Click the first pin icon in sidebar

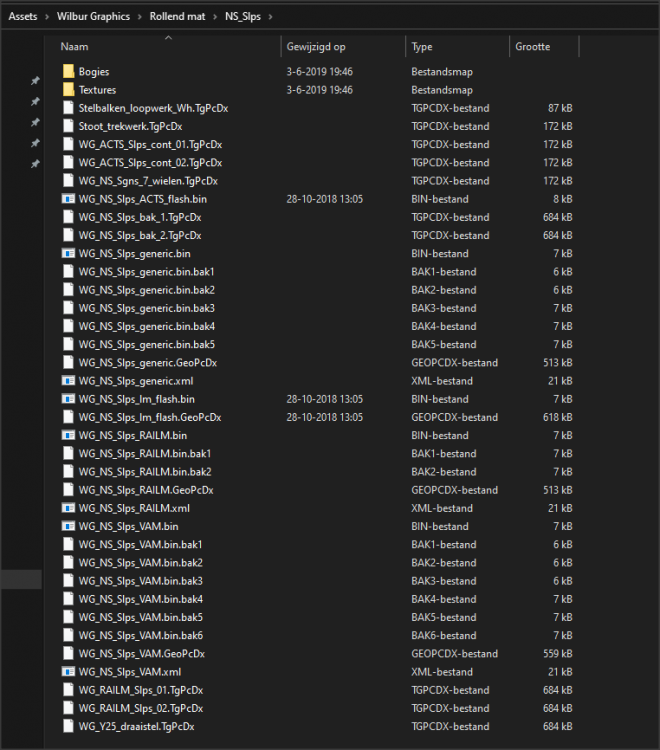coord(35,81)
